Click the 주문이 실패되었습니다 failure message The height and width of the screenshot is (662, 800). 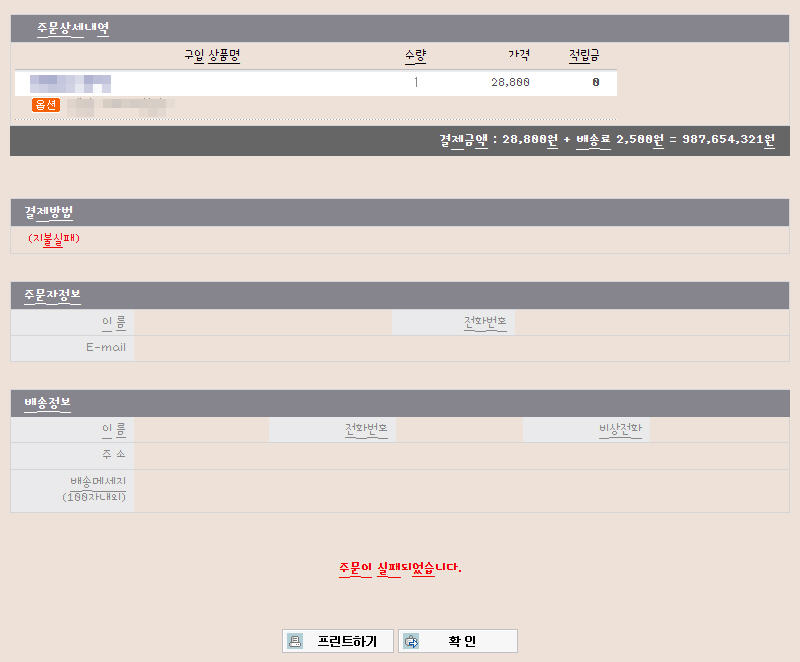pos(400,567)
